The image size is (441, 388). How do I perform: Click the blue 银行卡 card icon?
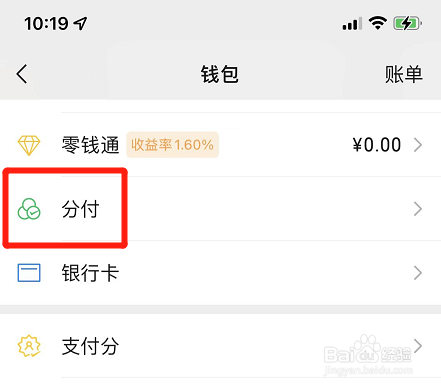coord(29,273)
